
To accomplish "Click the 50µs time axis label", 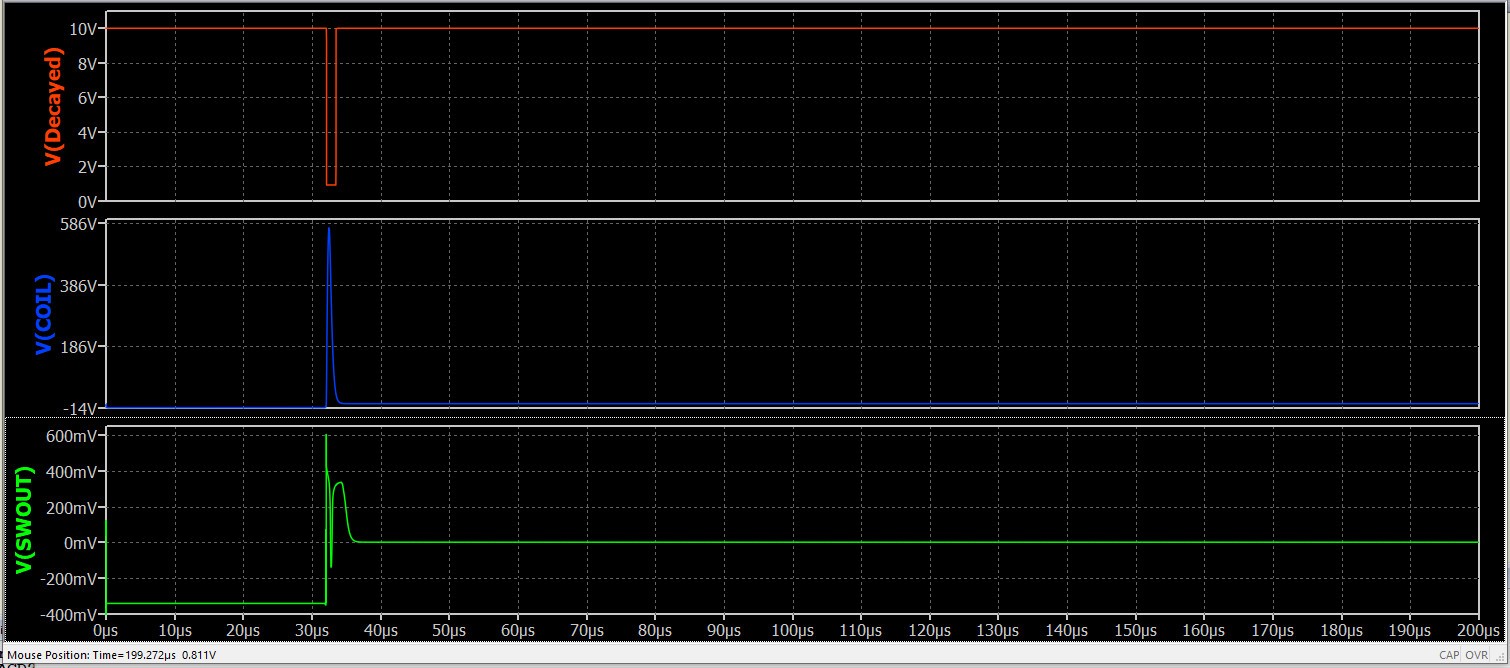I will tap(449, 631).
